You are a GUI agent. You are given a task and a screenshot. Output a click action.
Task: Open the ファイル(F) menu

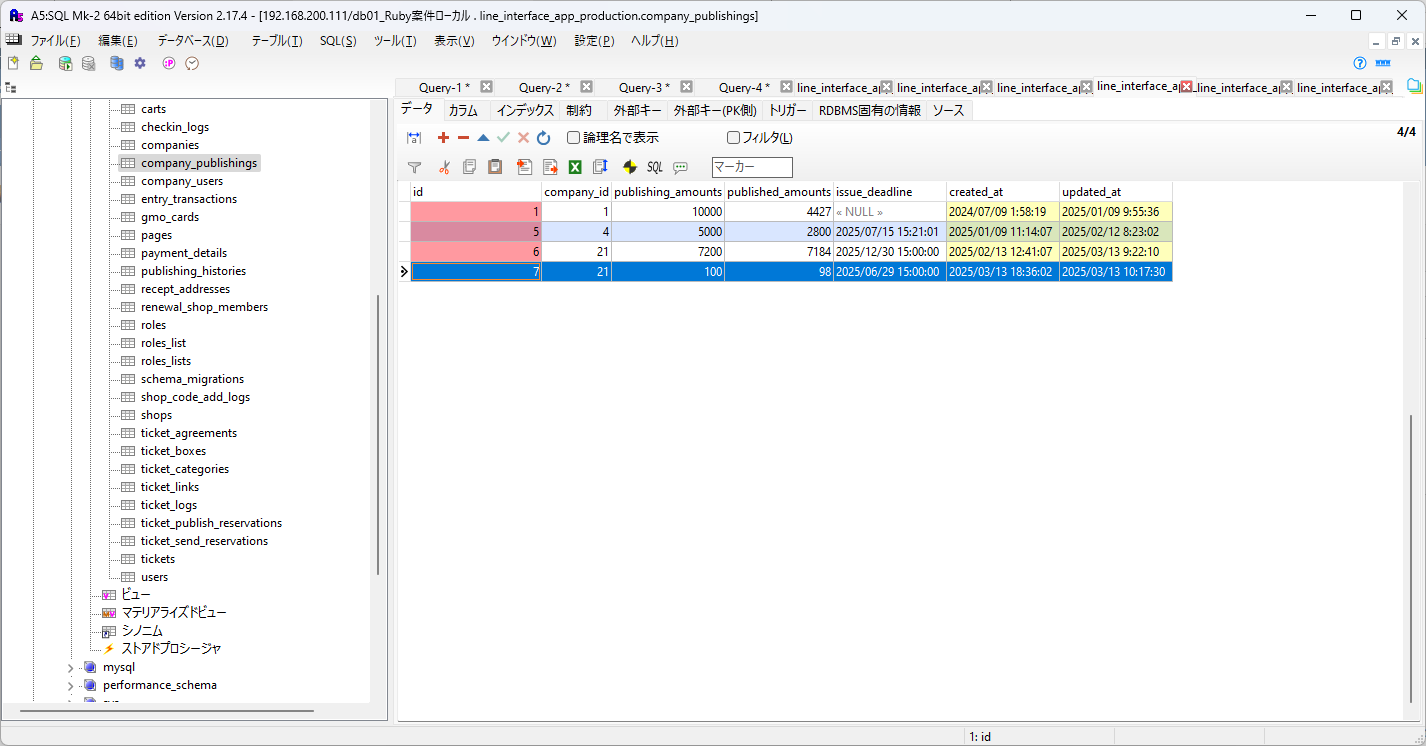[x=55, y=41]
